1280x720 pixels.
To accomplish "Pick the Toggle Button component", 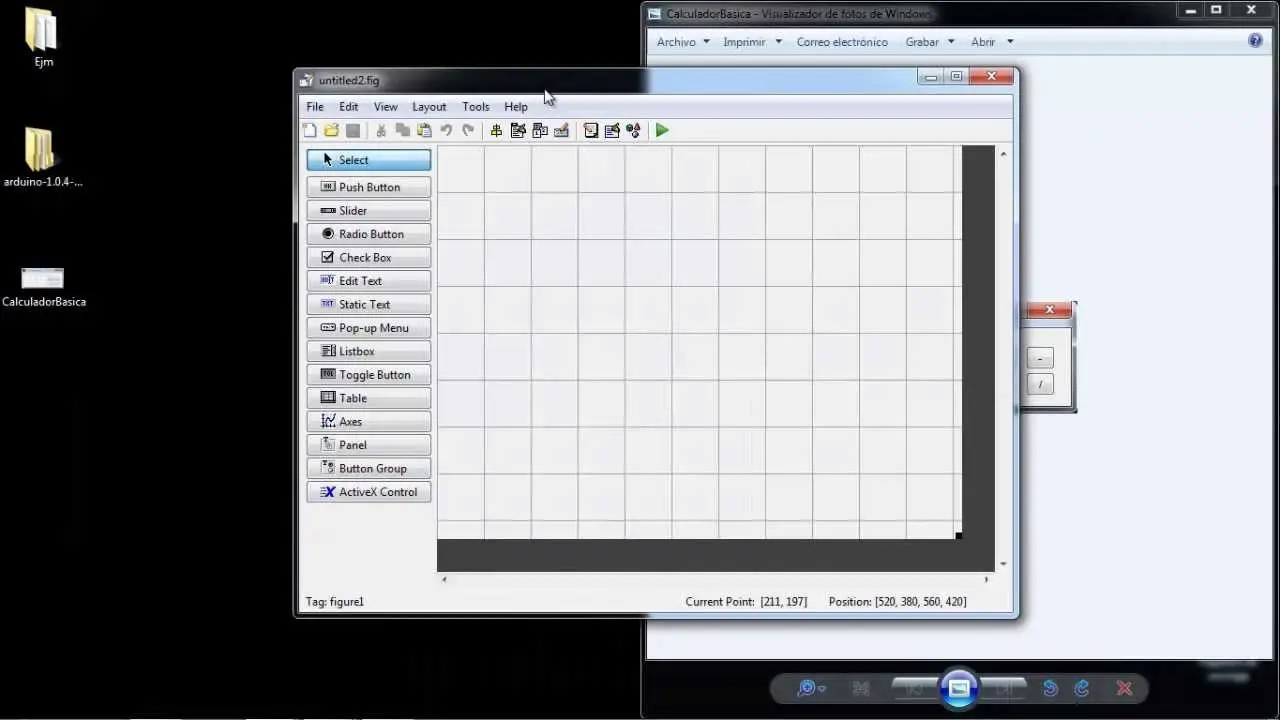I will tap(369, 374).
